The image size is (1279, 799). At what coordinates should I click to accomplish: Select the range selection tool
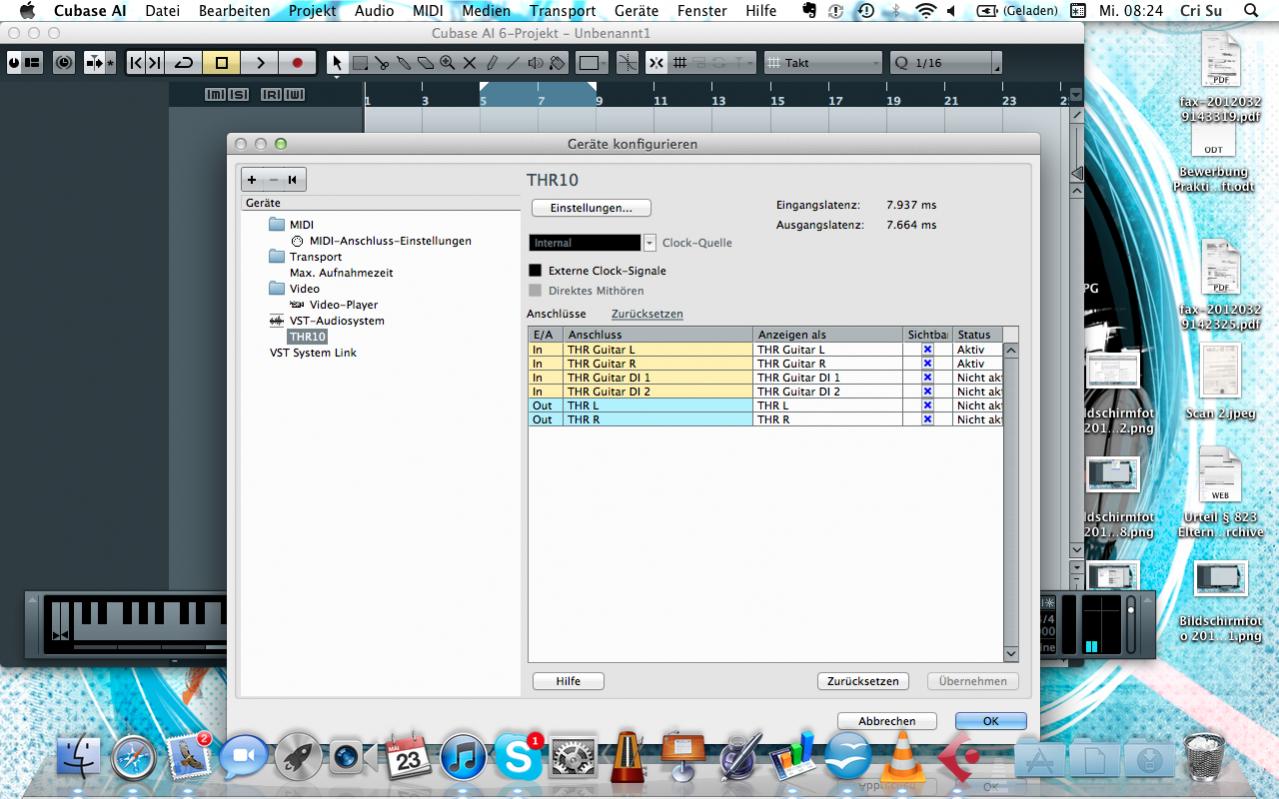tap(360, 62)
